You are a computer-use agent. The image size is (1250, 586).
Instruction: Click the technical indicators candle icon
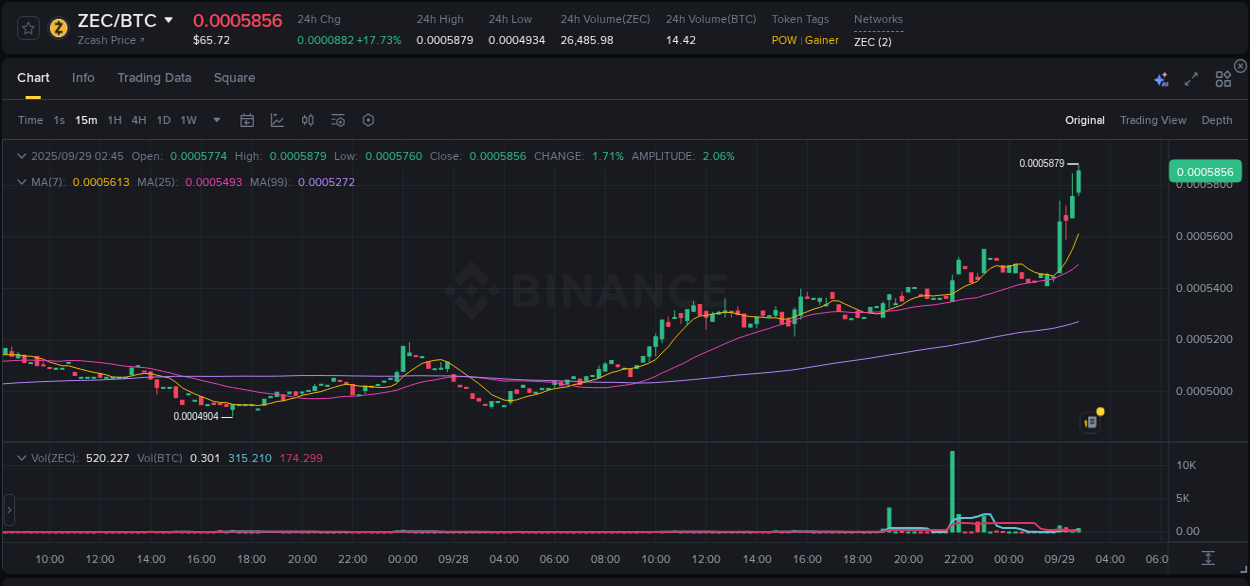(x=307, y=120)
